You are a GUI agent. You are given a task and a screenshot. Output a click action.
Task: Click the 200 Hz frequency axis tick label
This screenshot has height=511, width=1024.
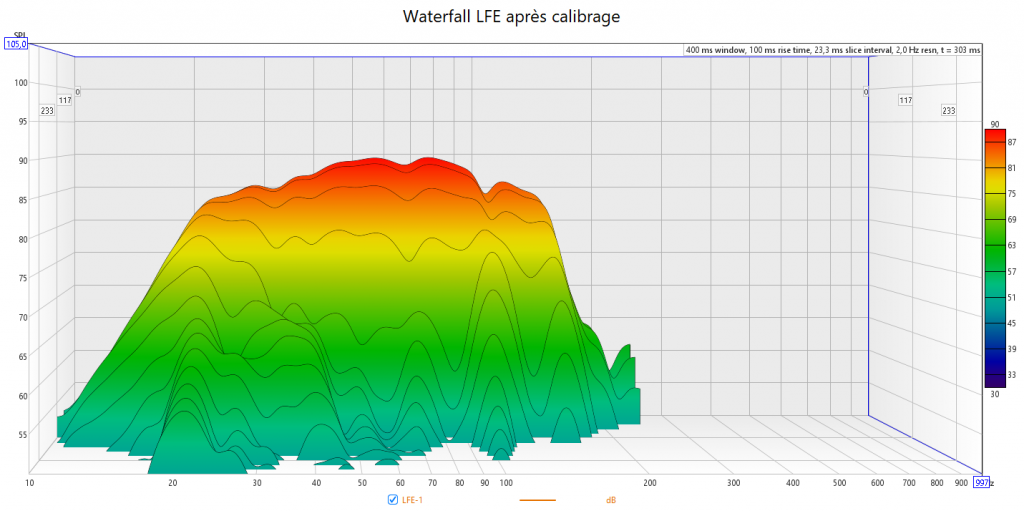[x=648, y=483]
